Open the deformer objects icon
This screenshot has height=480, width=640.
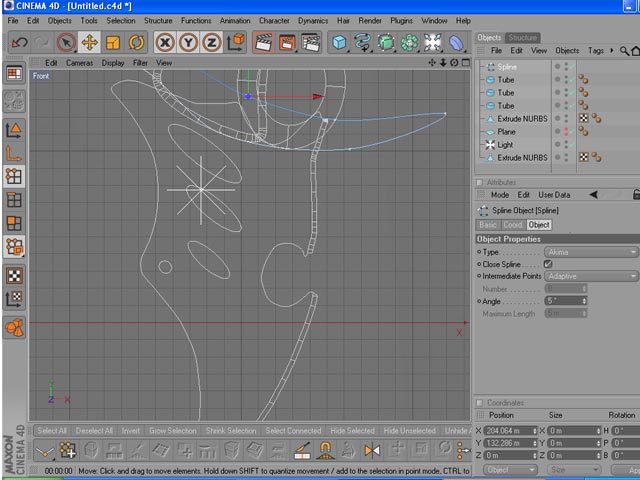click(456, 42)
